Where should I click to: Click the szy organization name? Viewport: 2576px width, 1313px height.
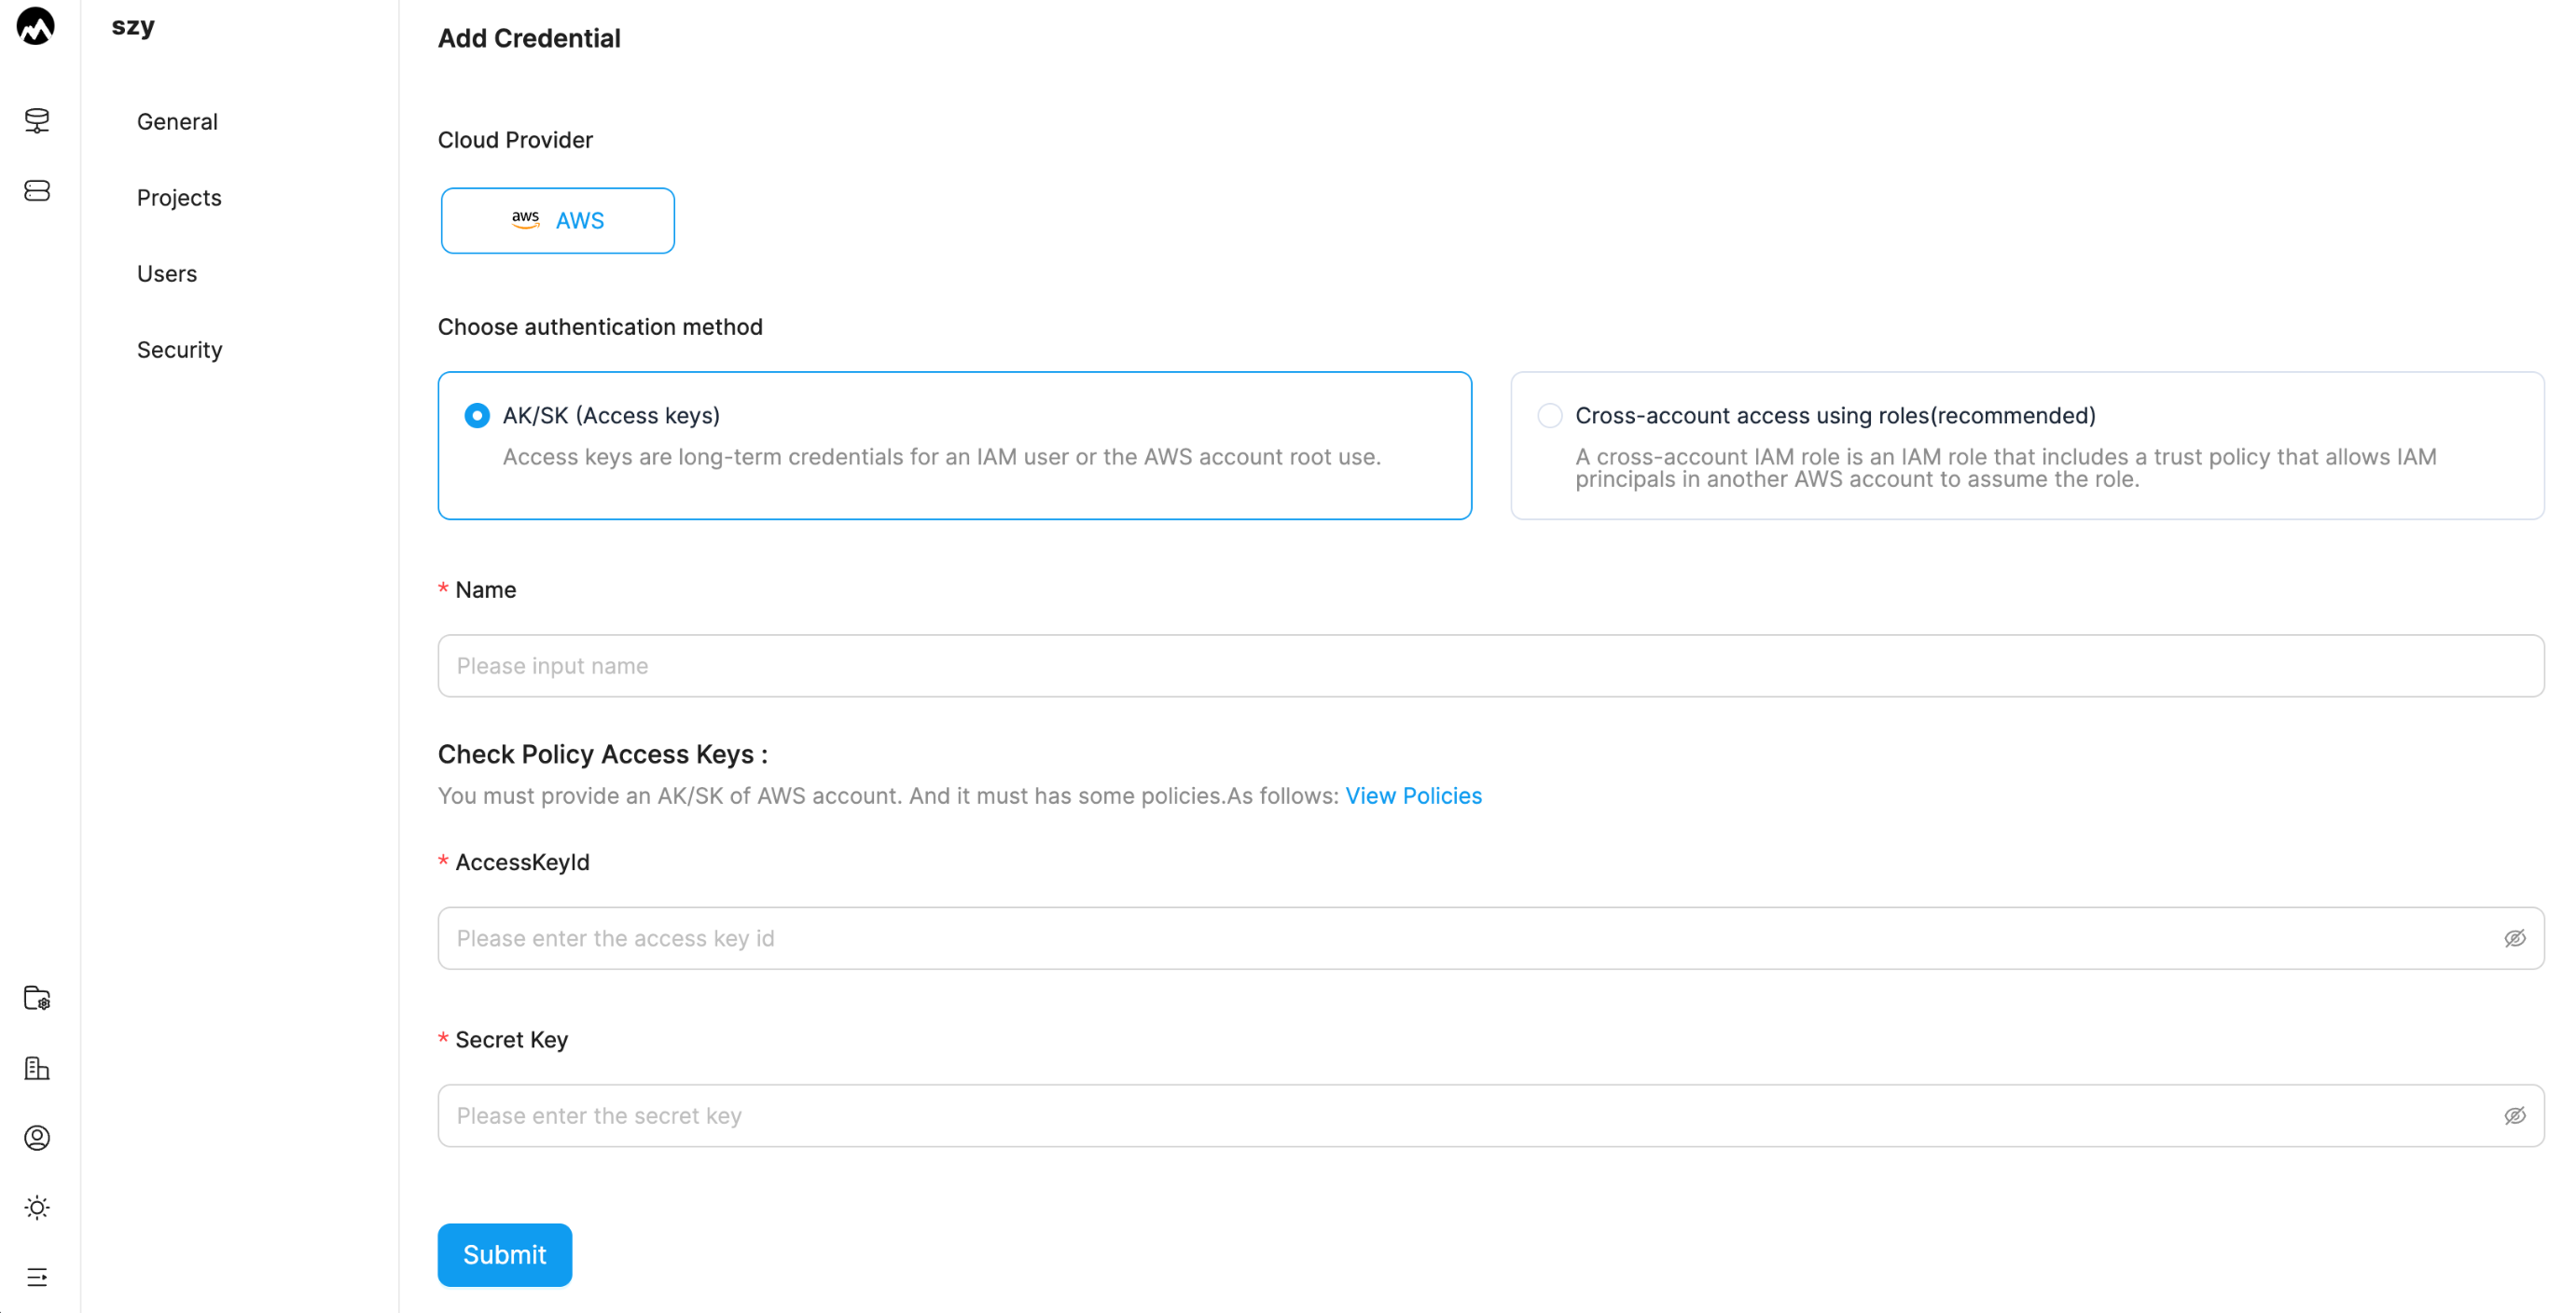pyautogui.click(x=133, y=26)
